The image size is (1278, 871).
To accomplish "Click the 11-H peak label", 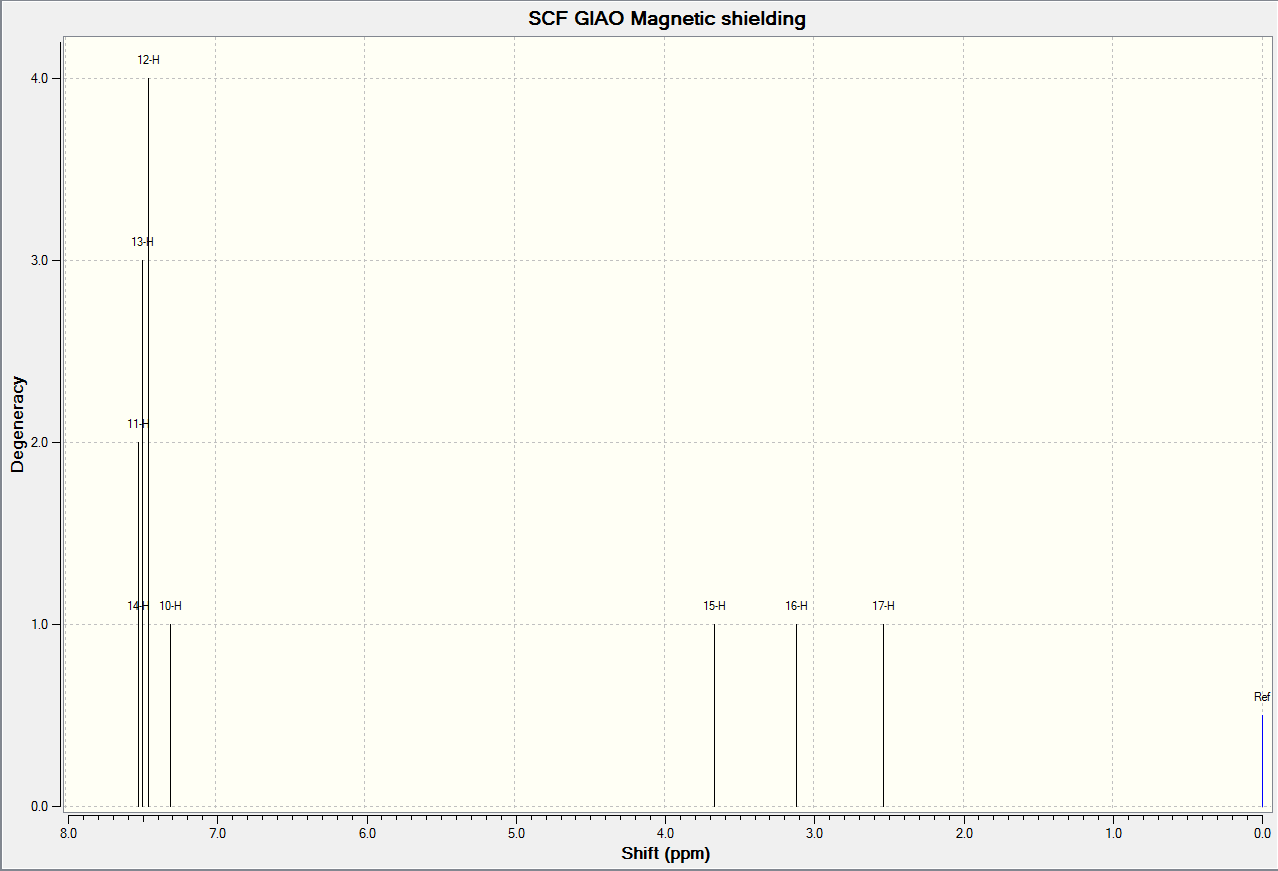I will coord(138,424).
